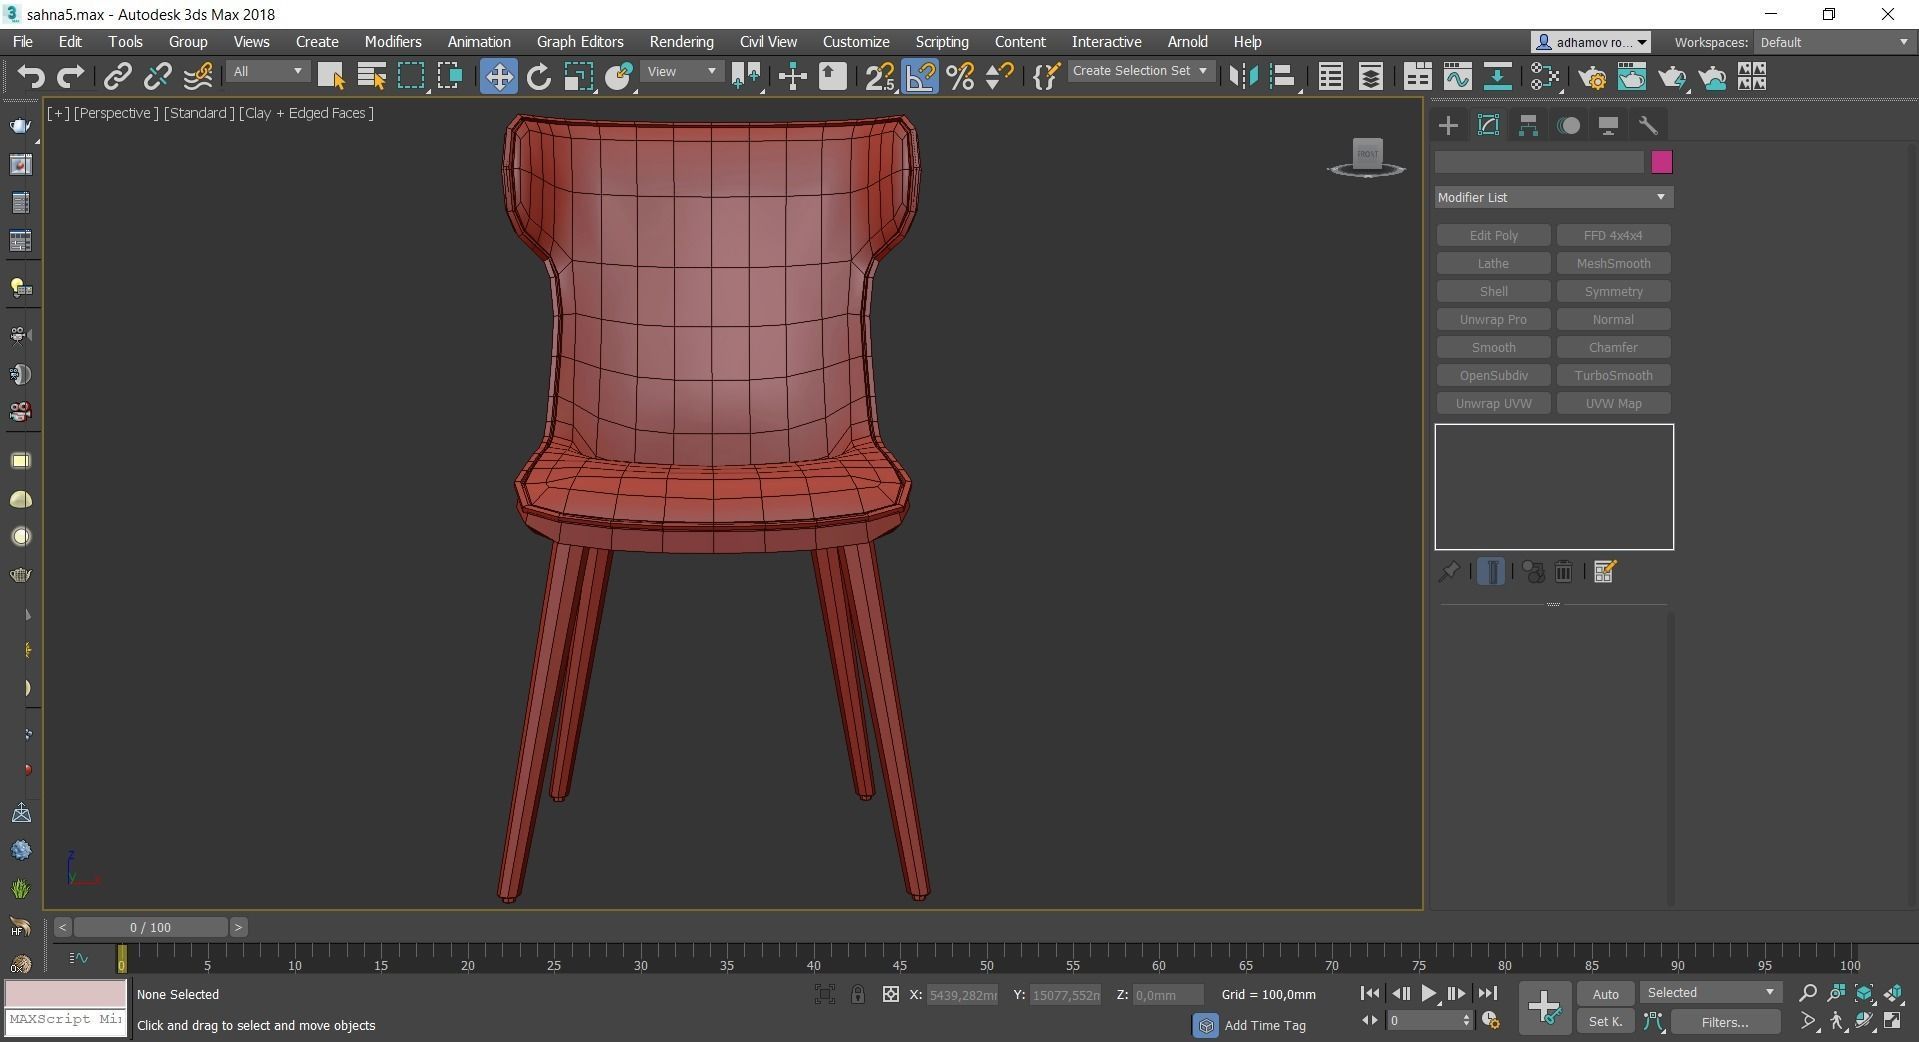Open the Create Selection Set dropdown
The width and height of the screenshot is (1919, 1042).
[1140, 71]
